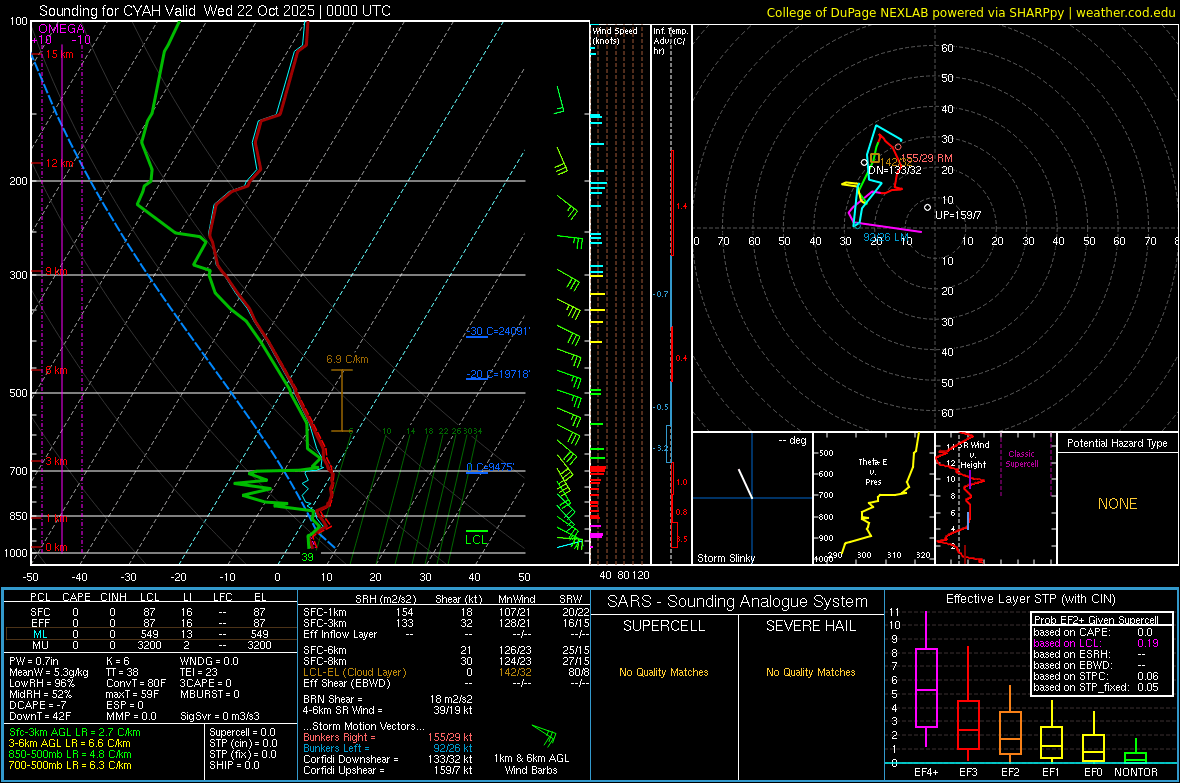
Task: Click the orange NONE hazard type
Action: click(1117, 504)
